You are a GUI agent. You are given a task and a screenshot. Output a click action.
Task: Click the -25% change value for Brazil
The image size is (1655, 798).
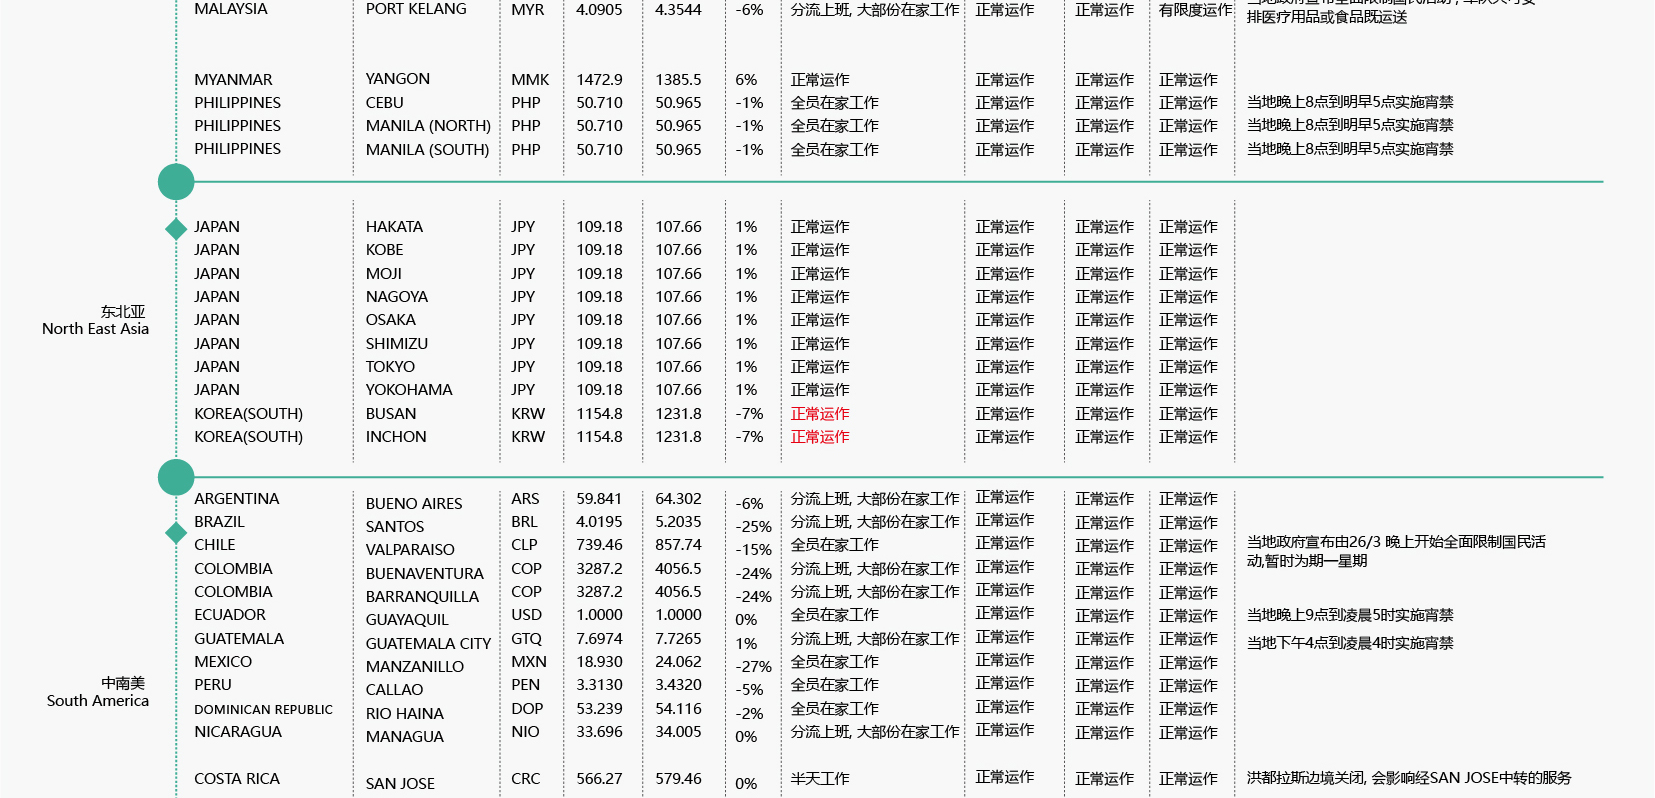click(754, 527)
